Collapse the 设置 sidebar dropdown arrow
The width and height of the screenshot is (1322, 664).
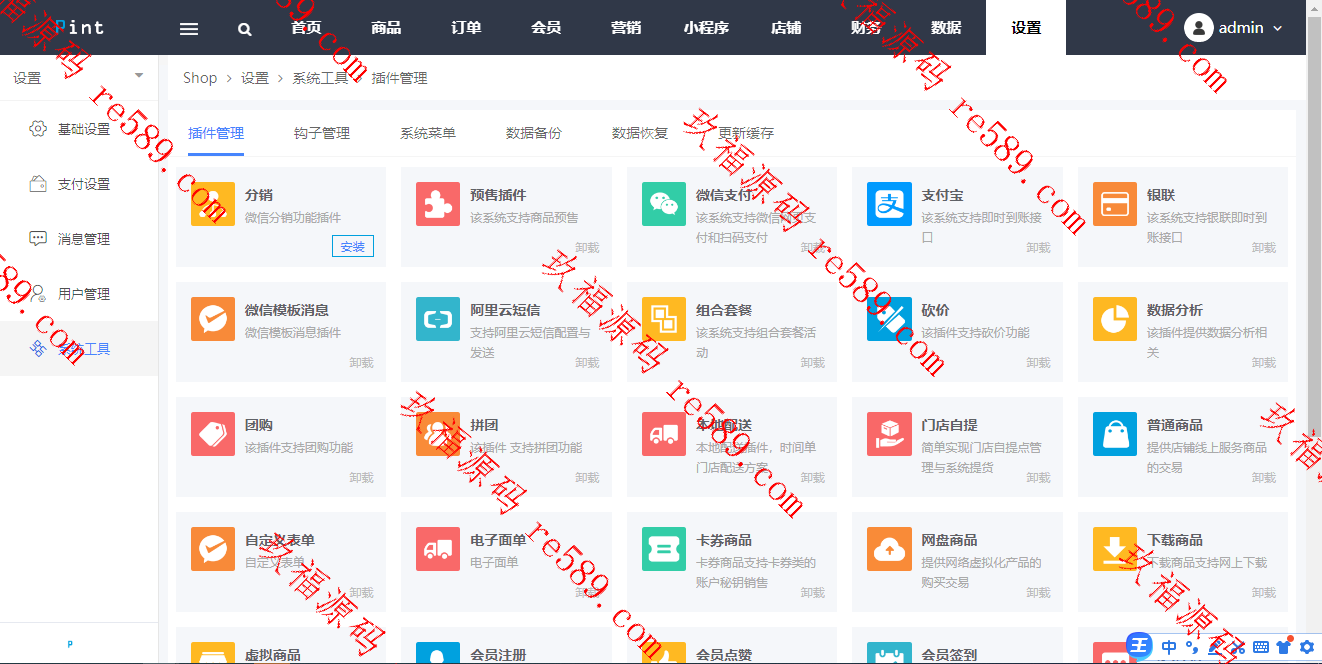139,76
